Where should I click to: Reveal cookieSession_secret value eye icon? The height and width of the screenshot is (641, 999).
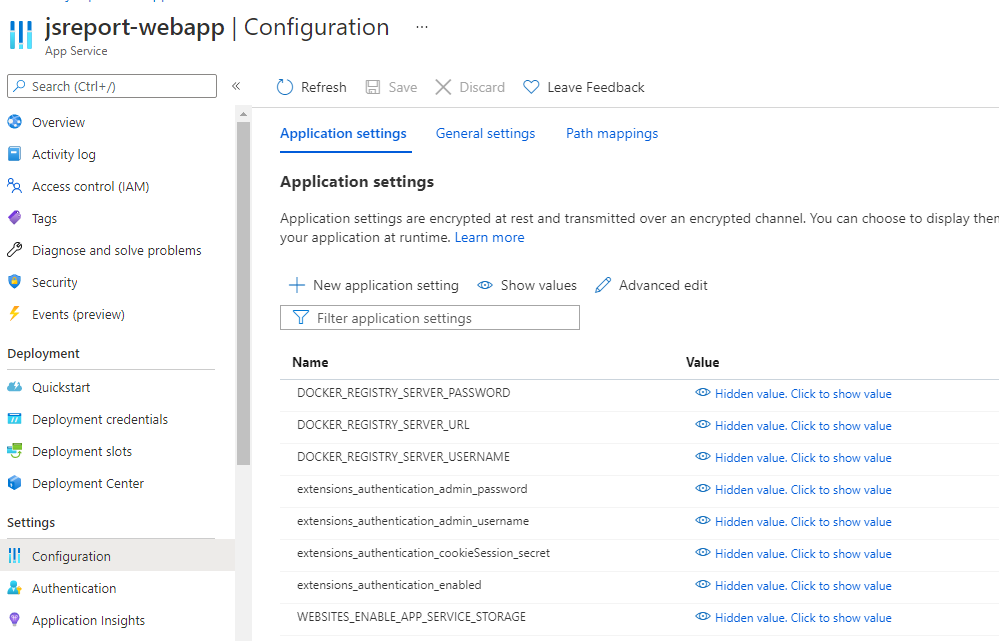[703, 552]
